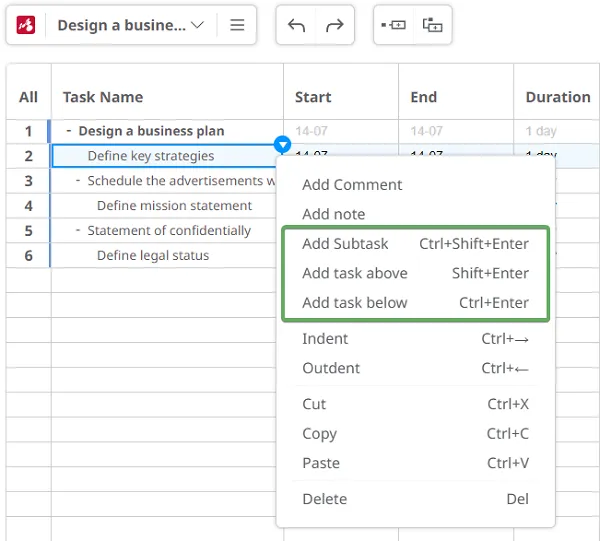Image resolution: width=600 pixels, height=541 pixels.
Task: Click the All column header
Action: point(28,97)
